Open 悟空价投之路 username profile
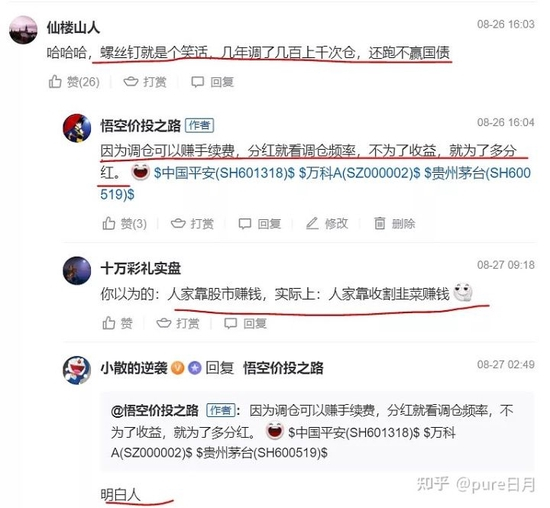This screenshot has width=550, height=508. click(141, 126)
